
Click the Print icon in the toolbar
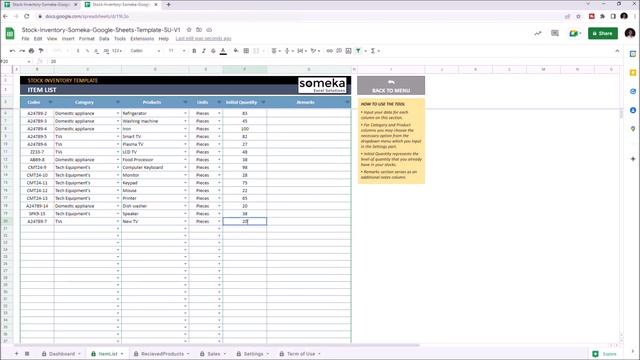coord(31,51)
